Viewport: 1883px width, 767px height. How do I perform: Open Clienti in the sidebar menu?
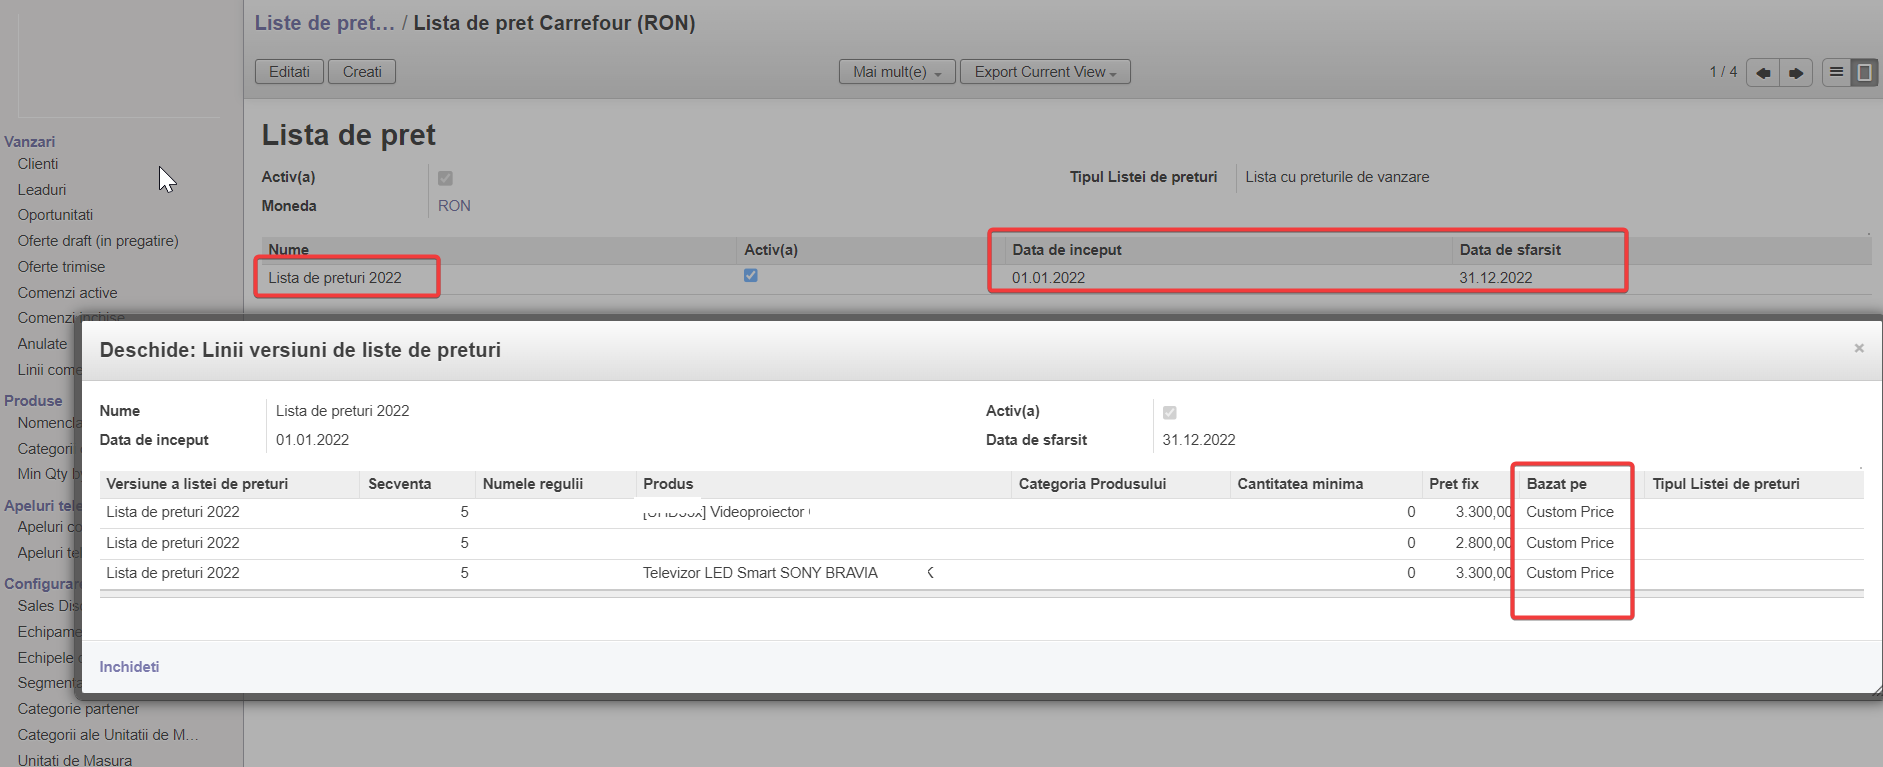coord(38,164)
